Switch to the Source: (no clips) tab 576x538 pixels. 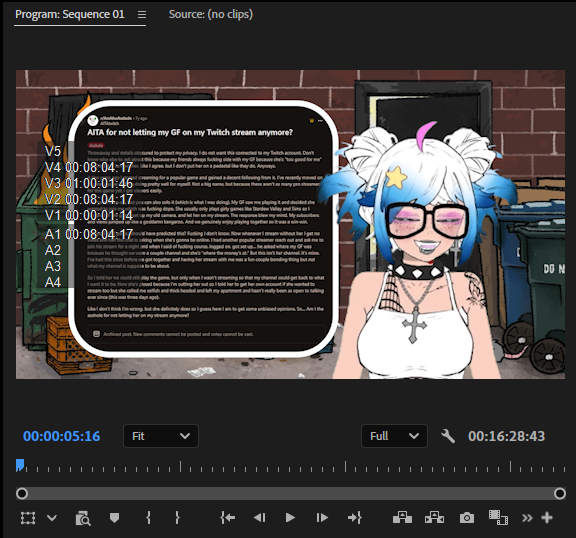point(210,14)
